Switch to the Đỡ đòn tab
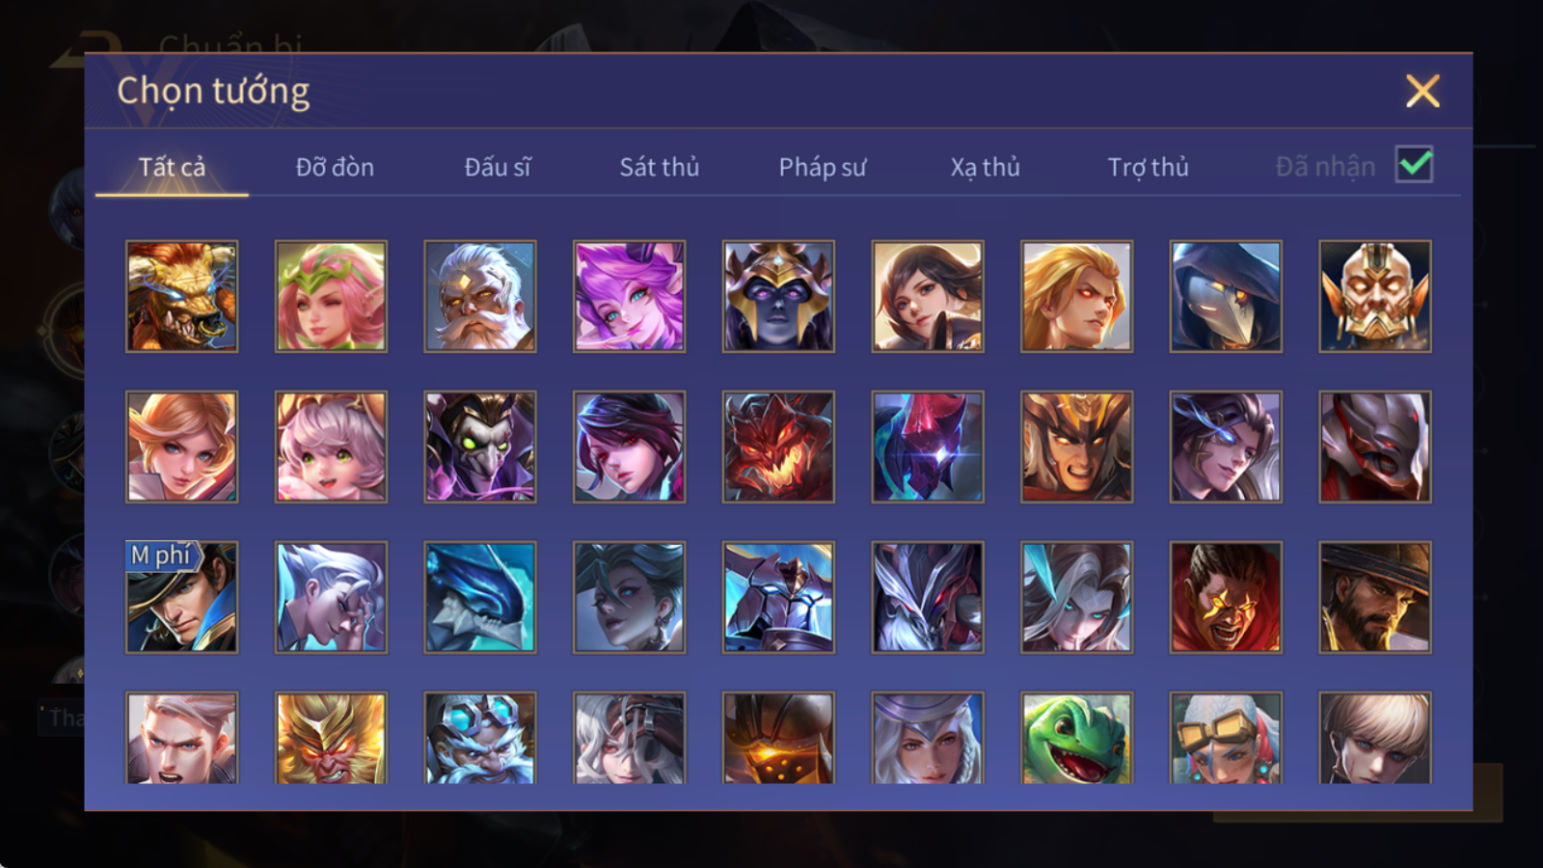The height and width of the screenshot is (868, 1543). pos(335,167)
